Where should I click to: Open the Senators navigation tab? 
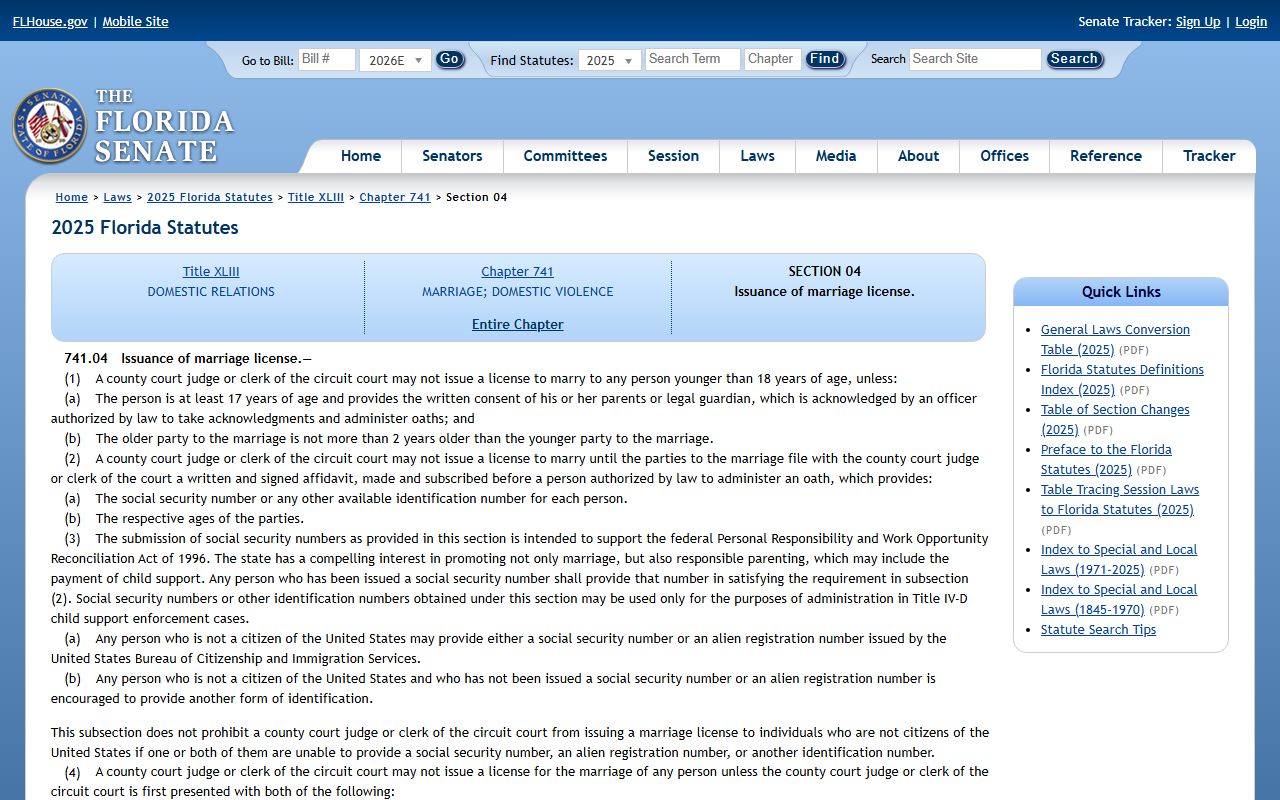point(452,156)
